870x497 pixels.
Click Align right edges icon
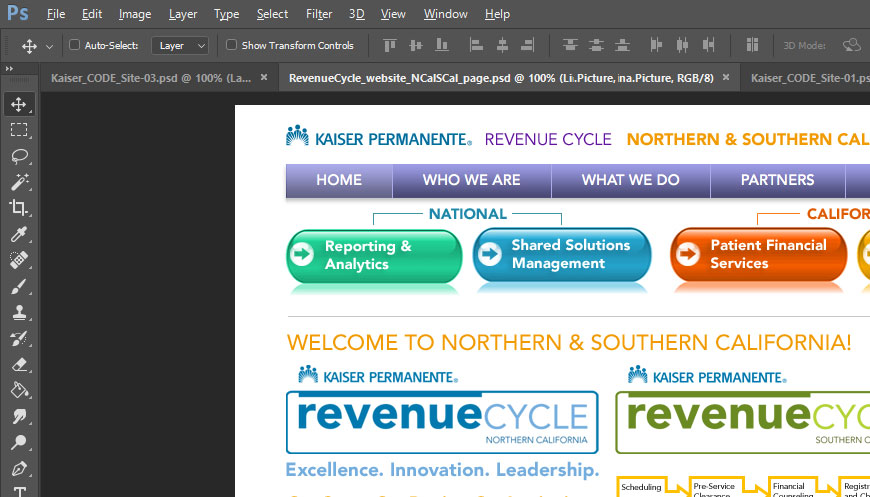pyautogui.click(x=528, y=45)
